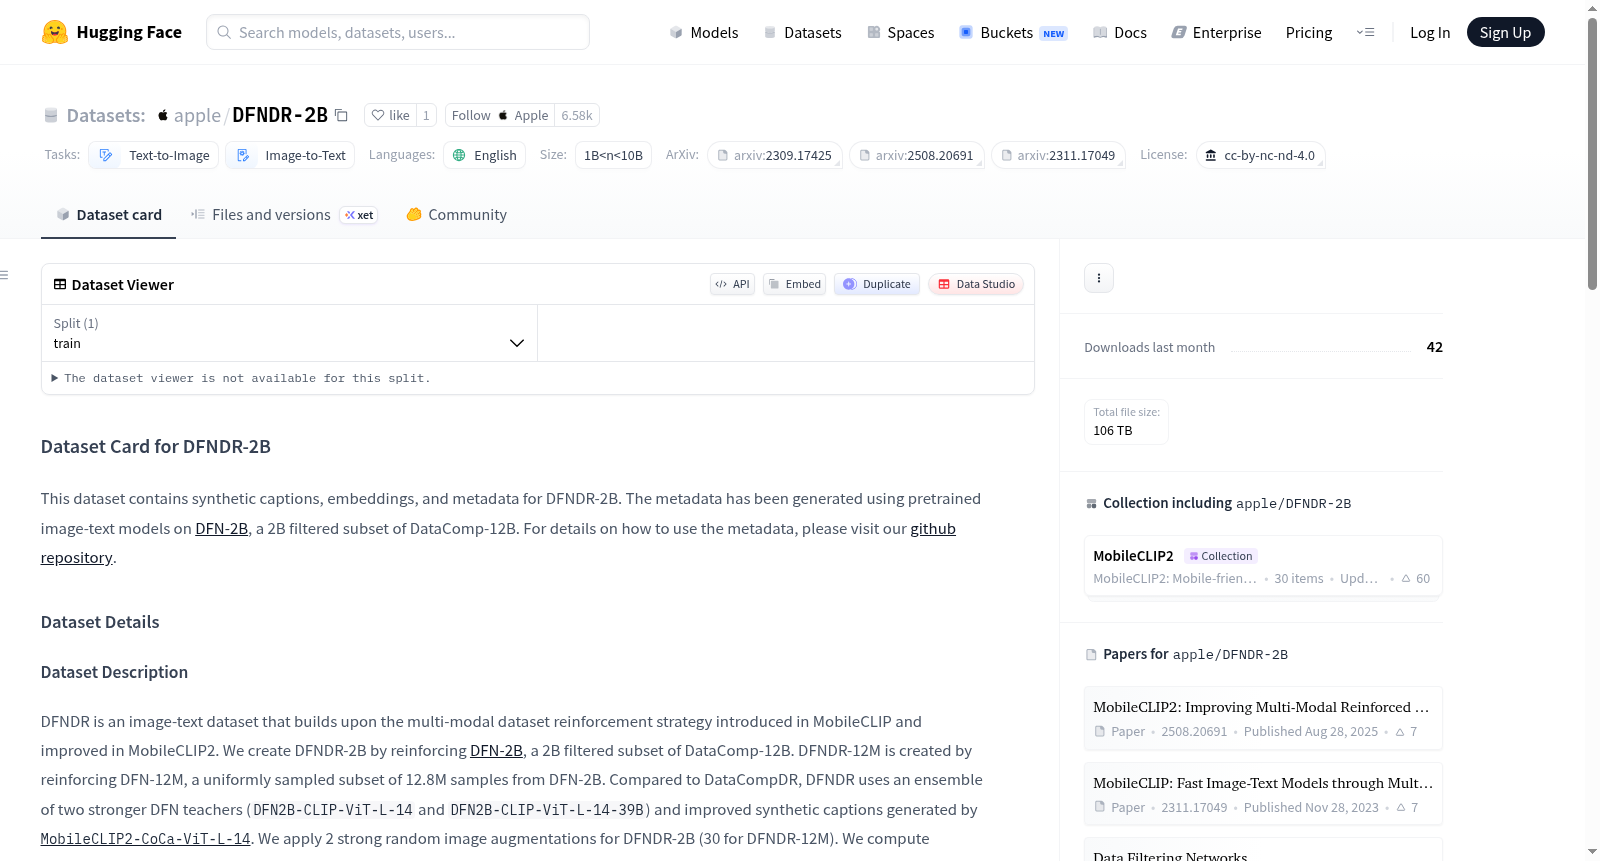The width and height of the screenshot is (1600, 861).
Task: Switch to the Community tab
Action: (x=456, y=215)
